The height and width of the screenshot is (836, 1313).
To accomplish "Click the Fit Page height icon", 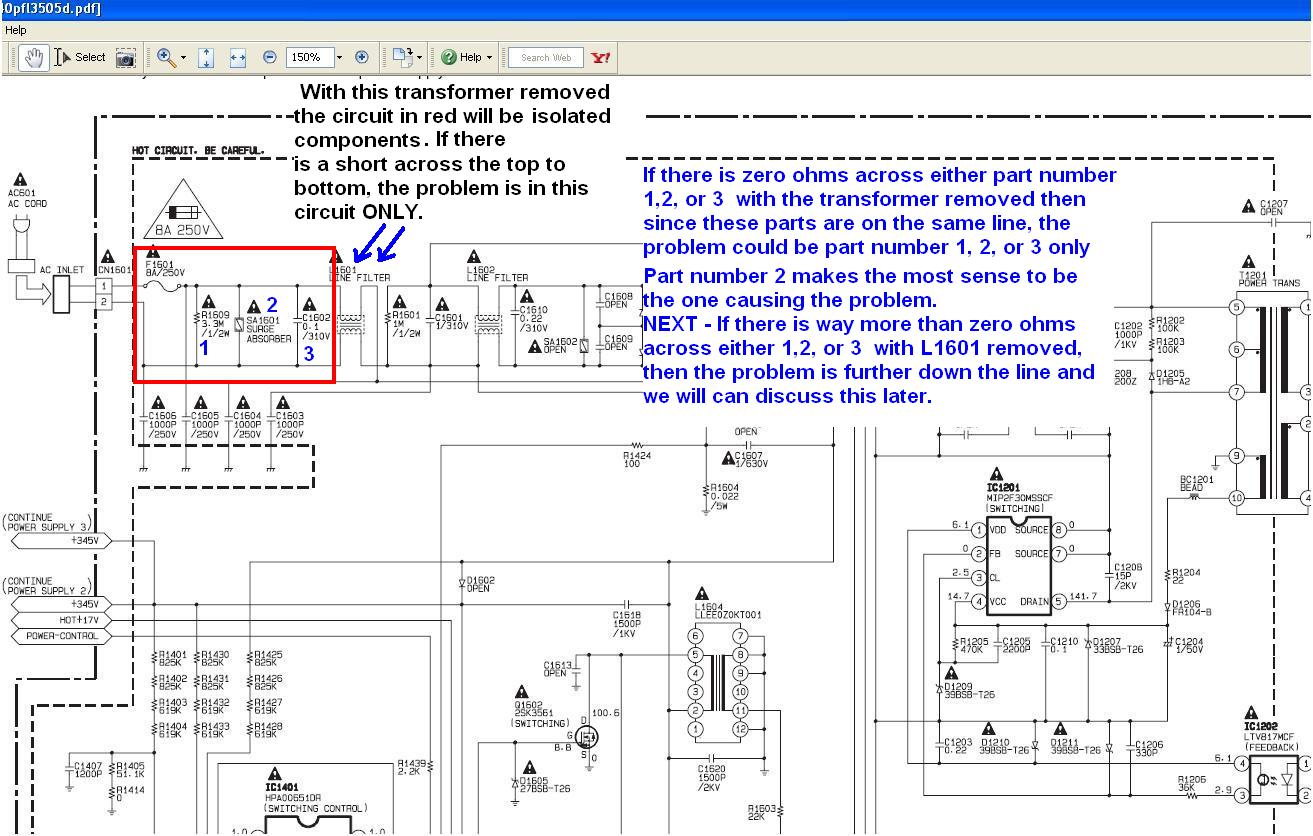I will pos(206,58).
